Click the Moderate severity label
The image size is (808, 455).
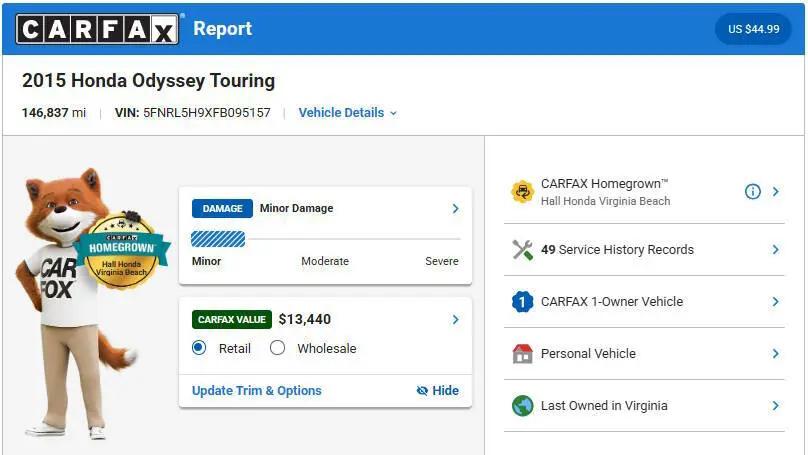(325, 261)
